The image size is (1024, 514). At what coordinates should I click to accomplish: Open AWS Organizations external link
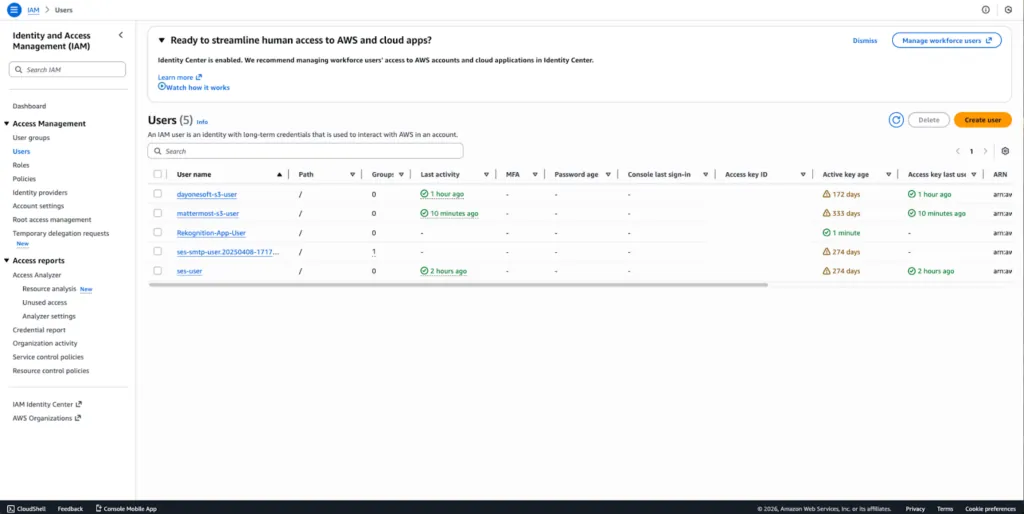click(x=46, y=418)
